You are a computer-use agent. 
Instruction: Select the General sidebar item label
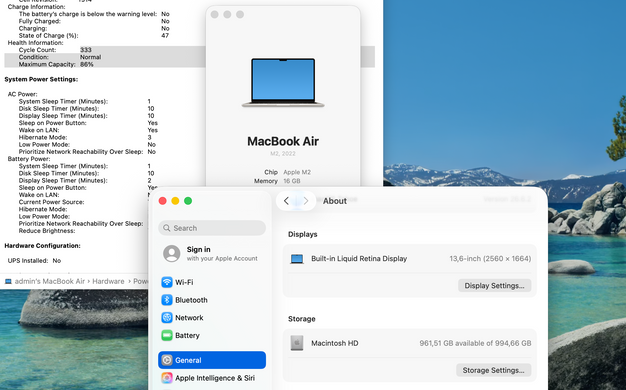tap(188, 360)
